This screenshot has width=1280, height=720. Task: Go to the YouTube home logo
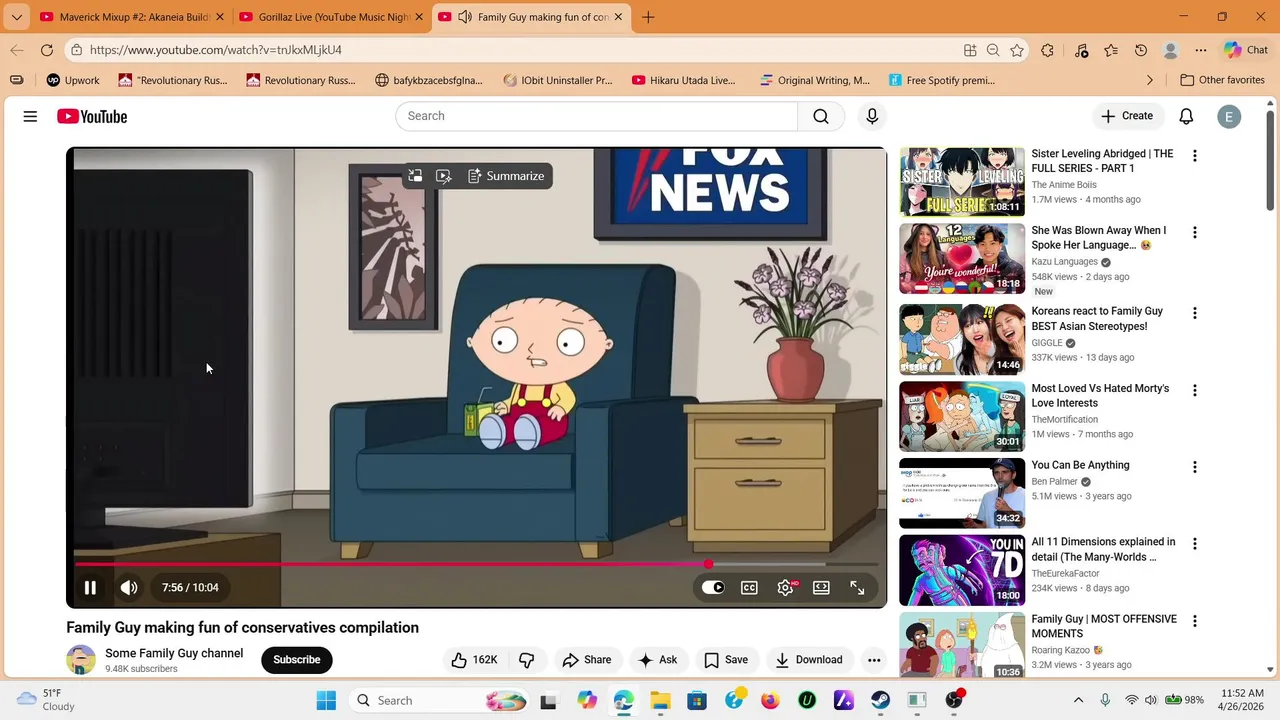[92, 117]
